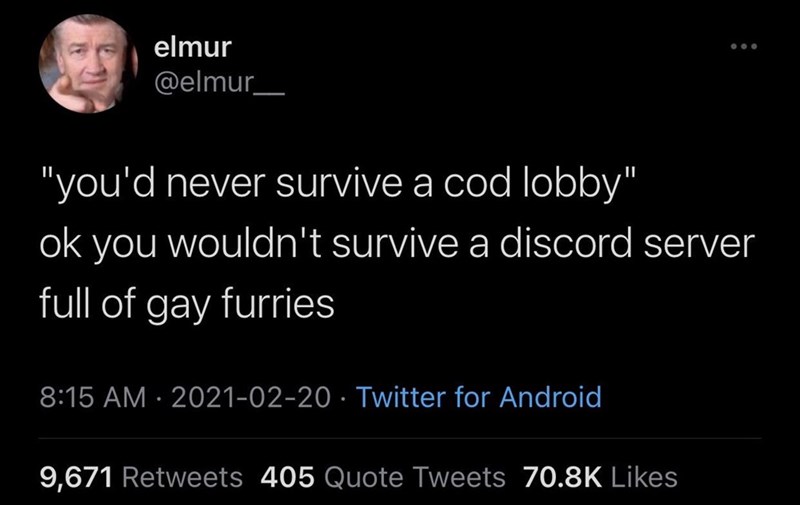
Task: Click the divider line above the stats
Action: click(400, 438)
